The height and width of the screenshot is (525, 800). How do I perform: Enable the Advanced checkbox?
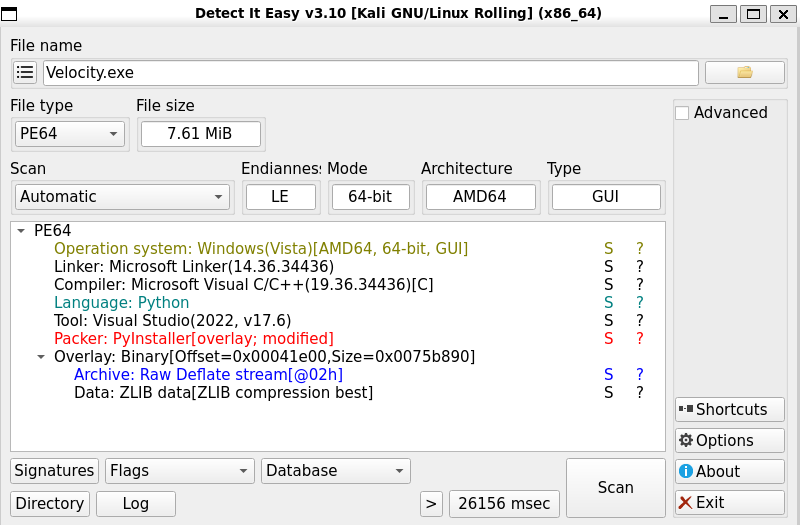(682, 113)
